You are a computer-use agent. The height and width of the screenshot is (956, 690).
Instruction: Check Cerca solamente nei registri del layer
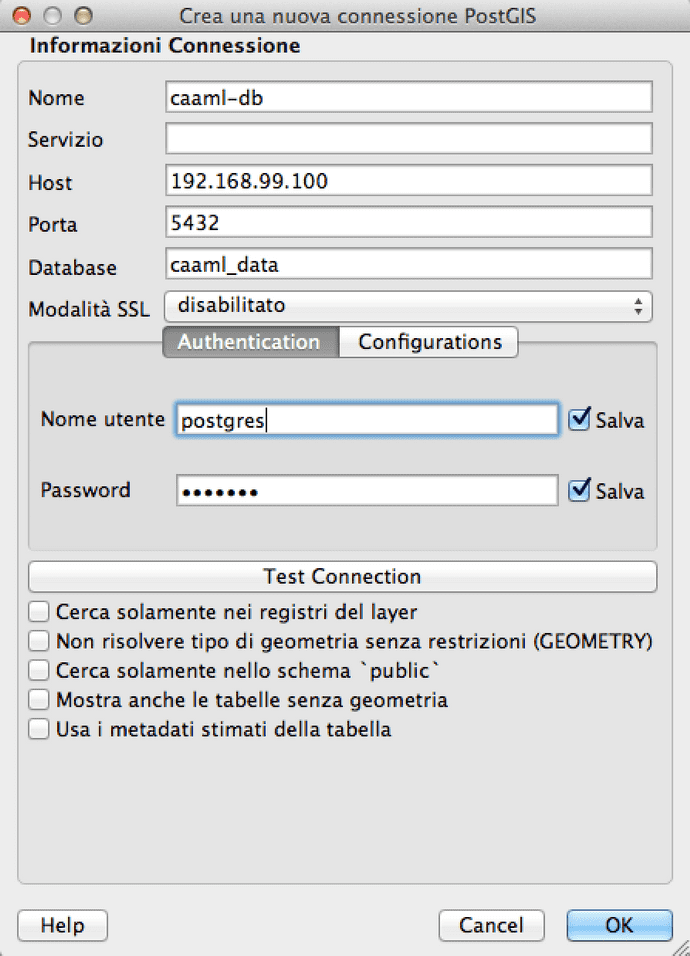tap(38, 610)
